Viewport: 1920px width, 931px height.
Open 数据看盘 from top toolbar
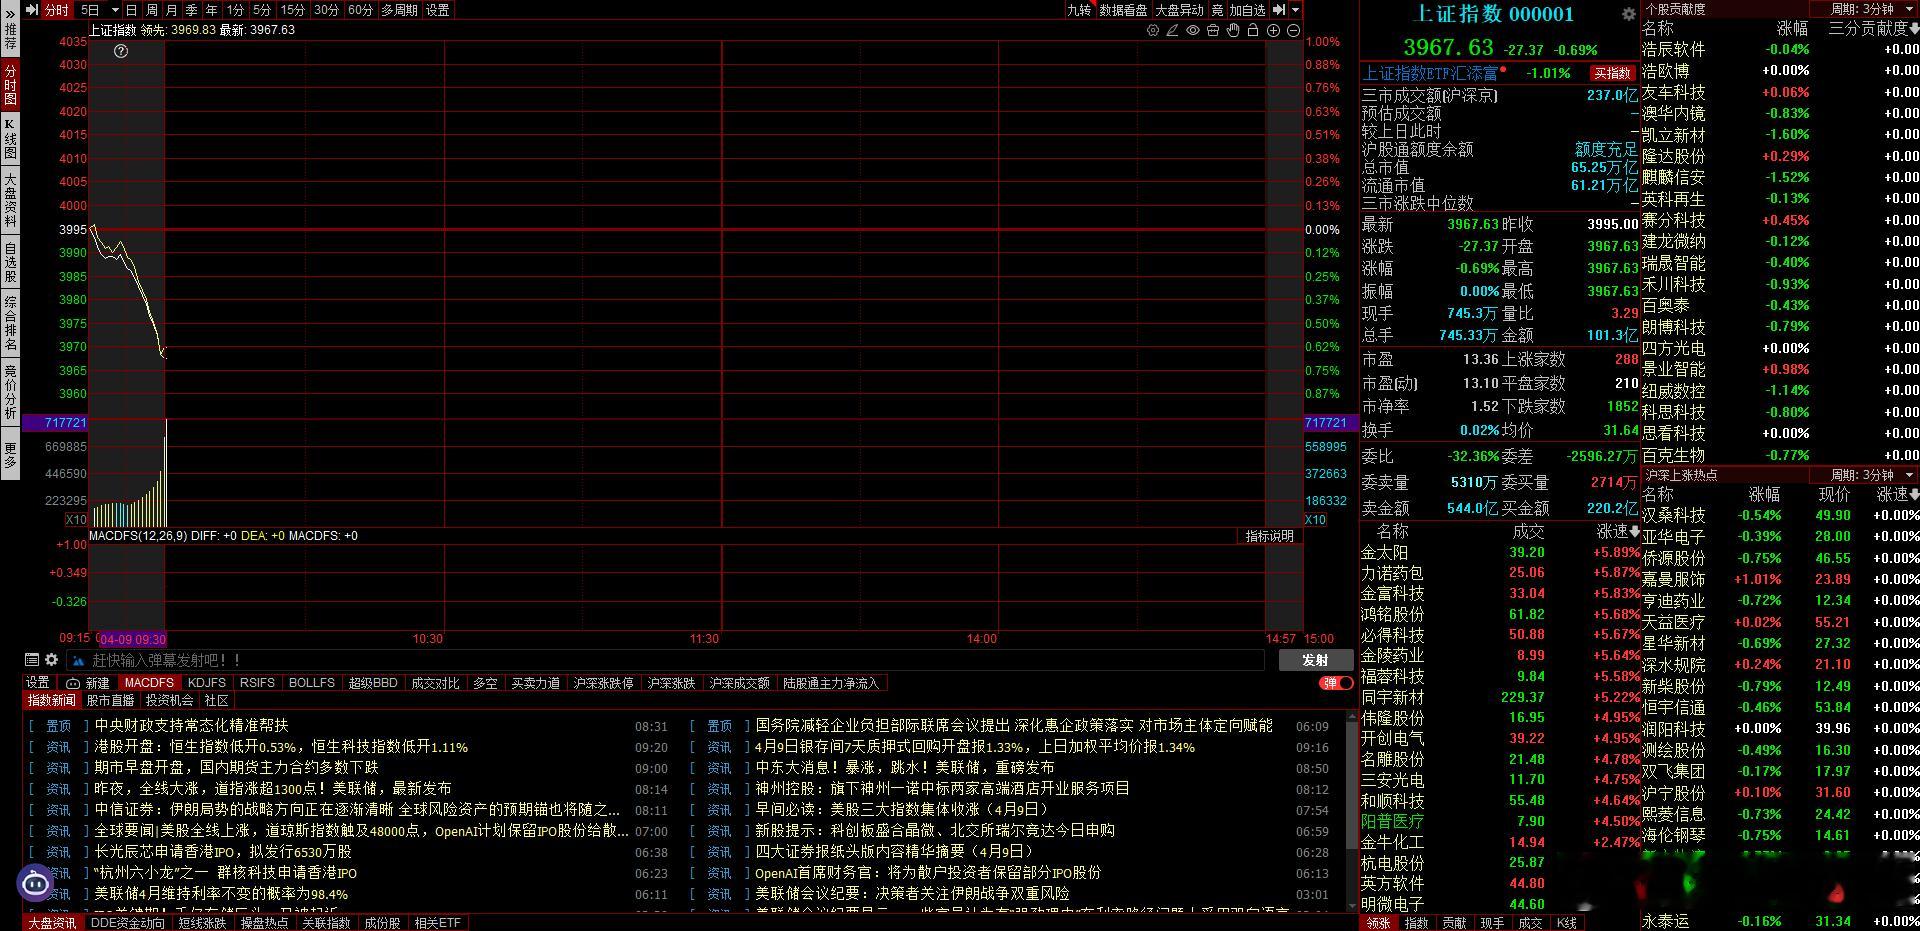pyautogui.click(x=1123, y=10)
